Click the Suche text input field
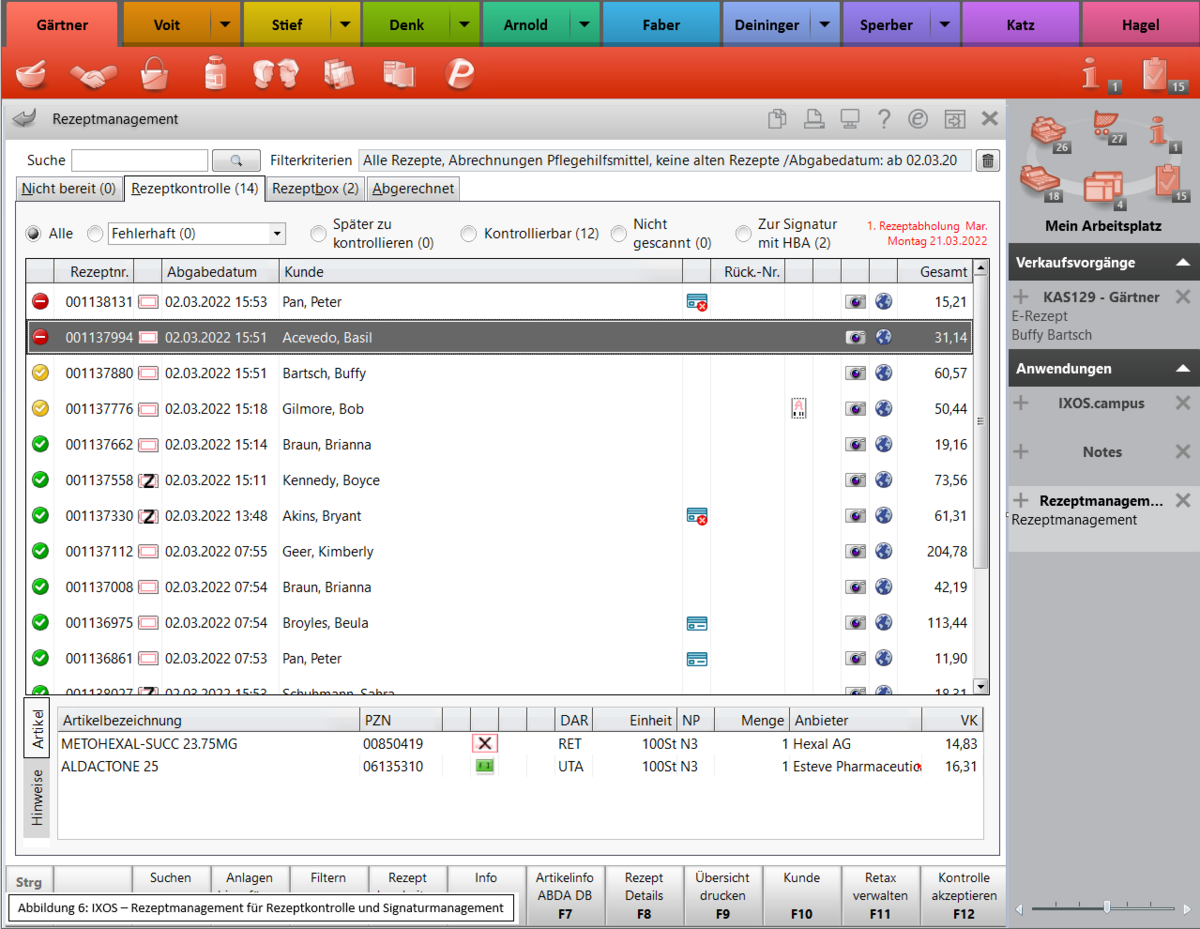Screen dimensions: 1200x929 (139, 160)
